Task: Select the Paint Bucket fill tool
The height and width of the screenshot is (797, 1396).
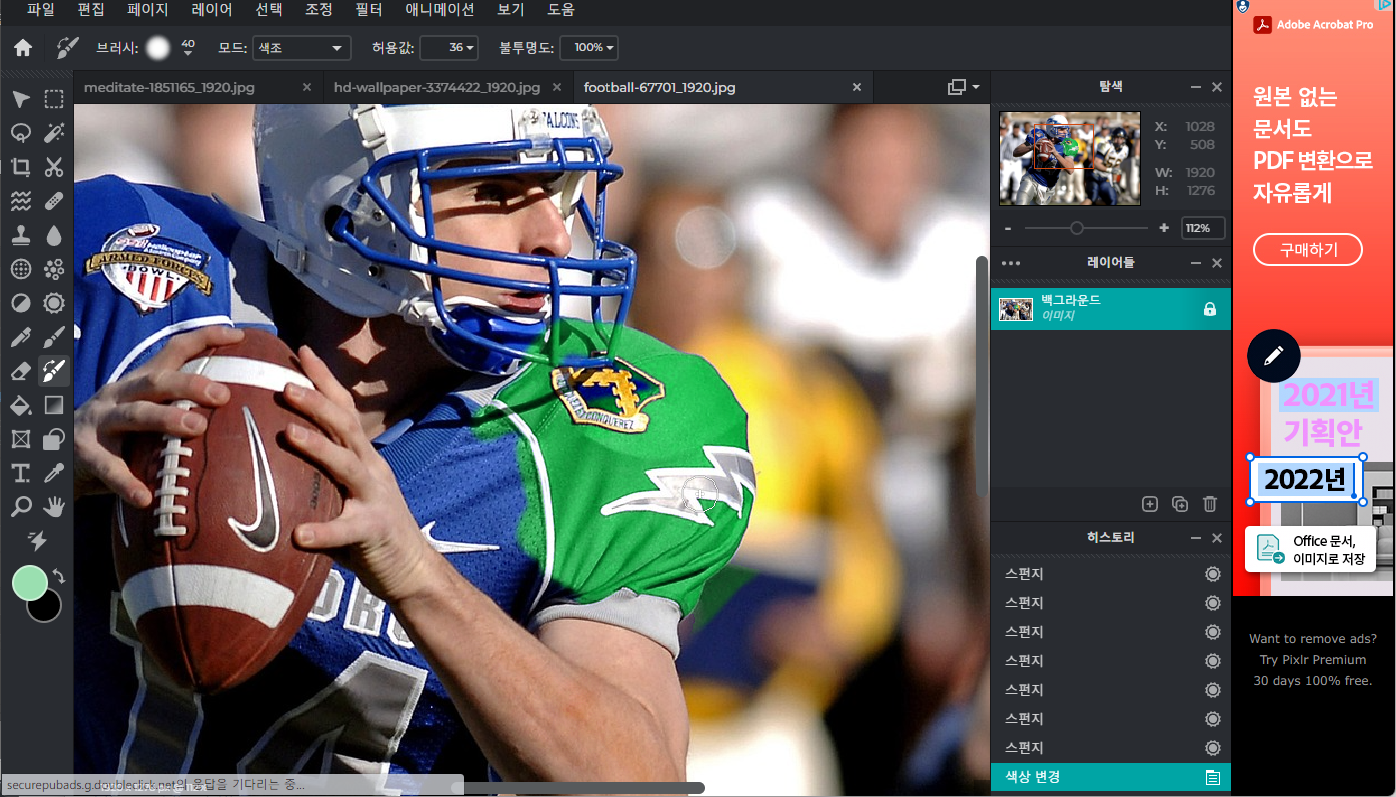Action: coord(20,405)
